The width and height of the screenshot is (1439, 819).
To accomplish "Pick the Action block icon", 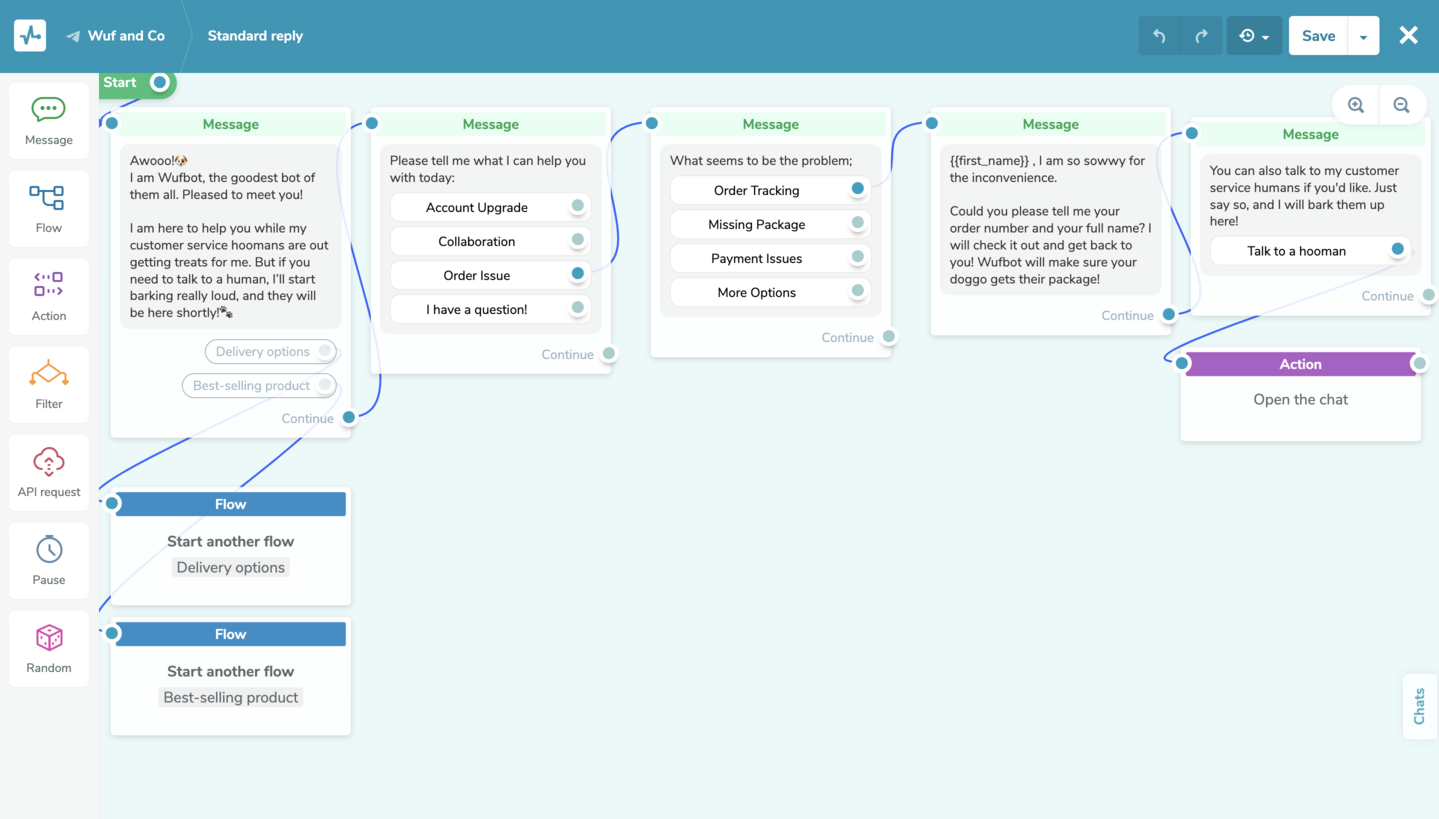I will click(48, 286).
